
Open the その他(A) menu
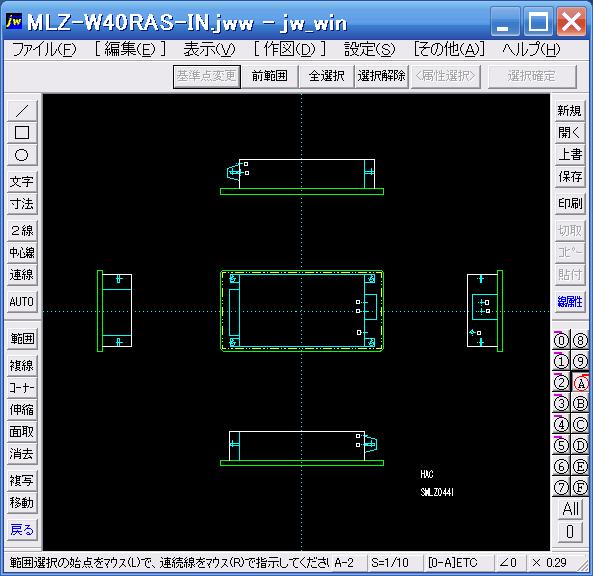point(449,50)
